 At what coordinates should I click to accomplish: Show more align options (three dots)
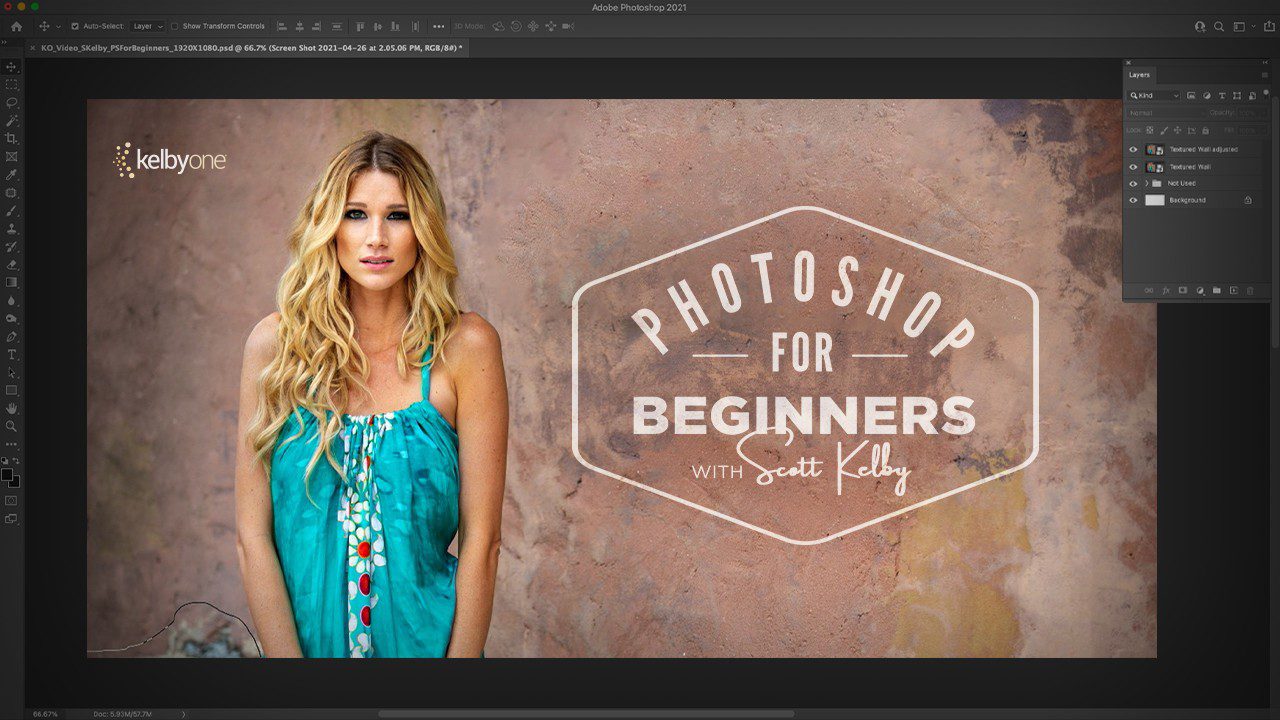click(439, 26)
